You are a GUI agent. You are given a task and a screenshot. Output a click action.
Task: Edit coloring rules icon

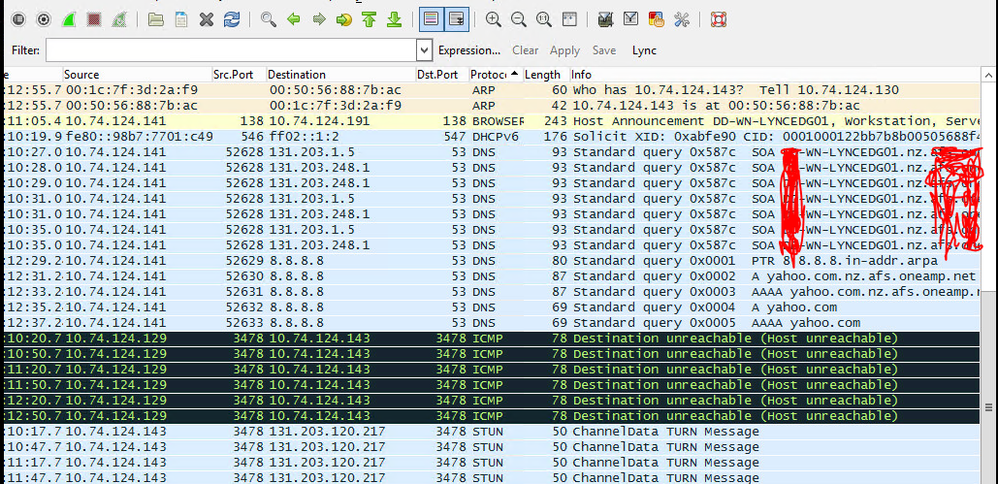coord(656,20)
